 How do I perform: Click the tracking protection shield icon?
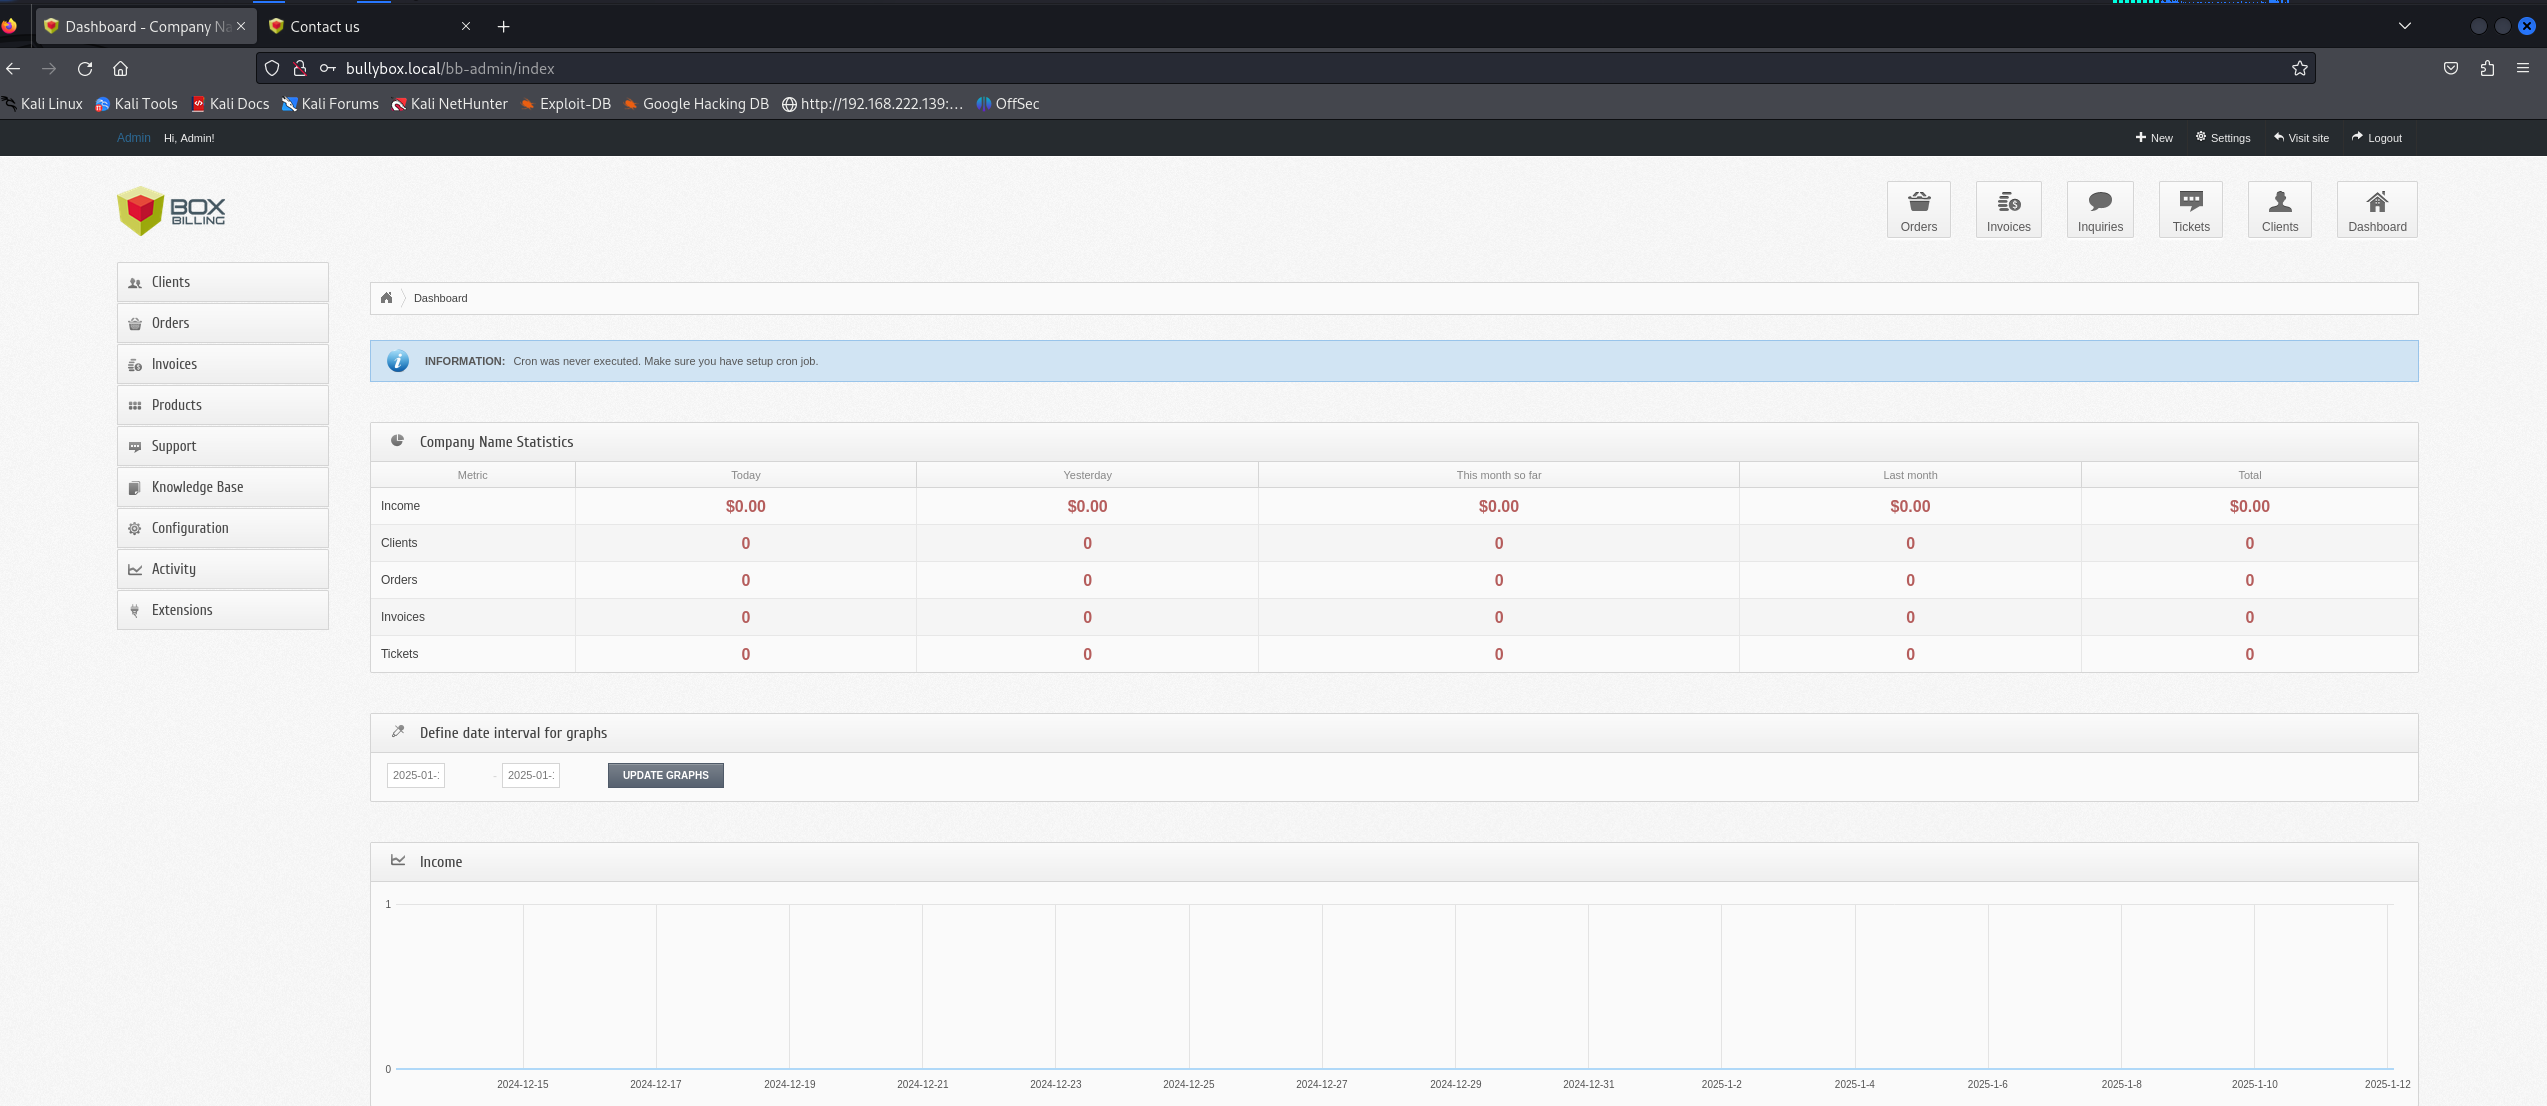[x=272, y=68]
